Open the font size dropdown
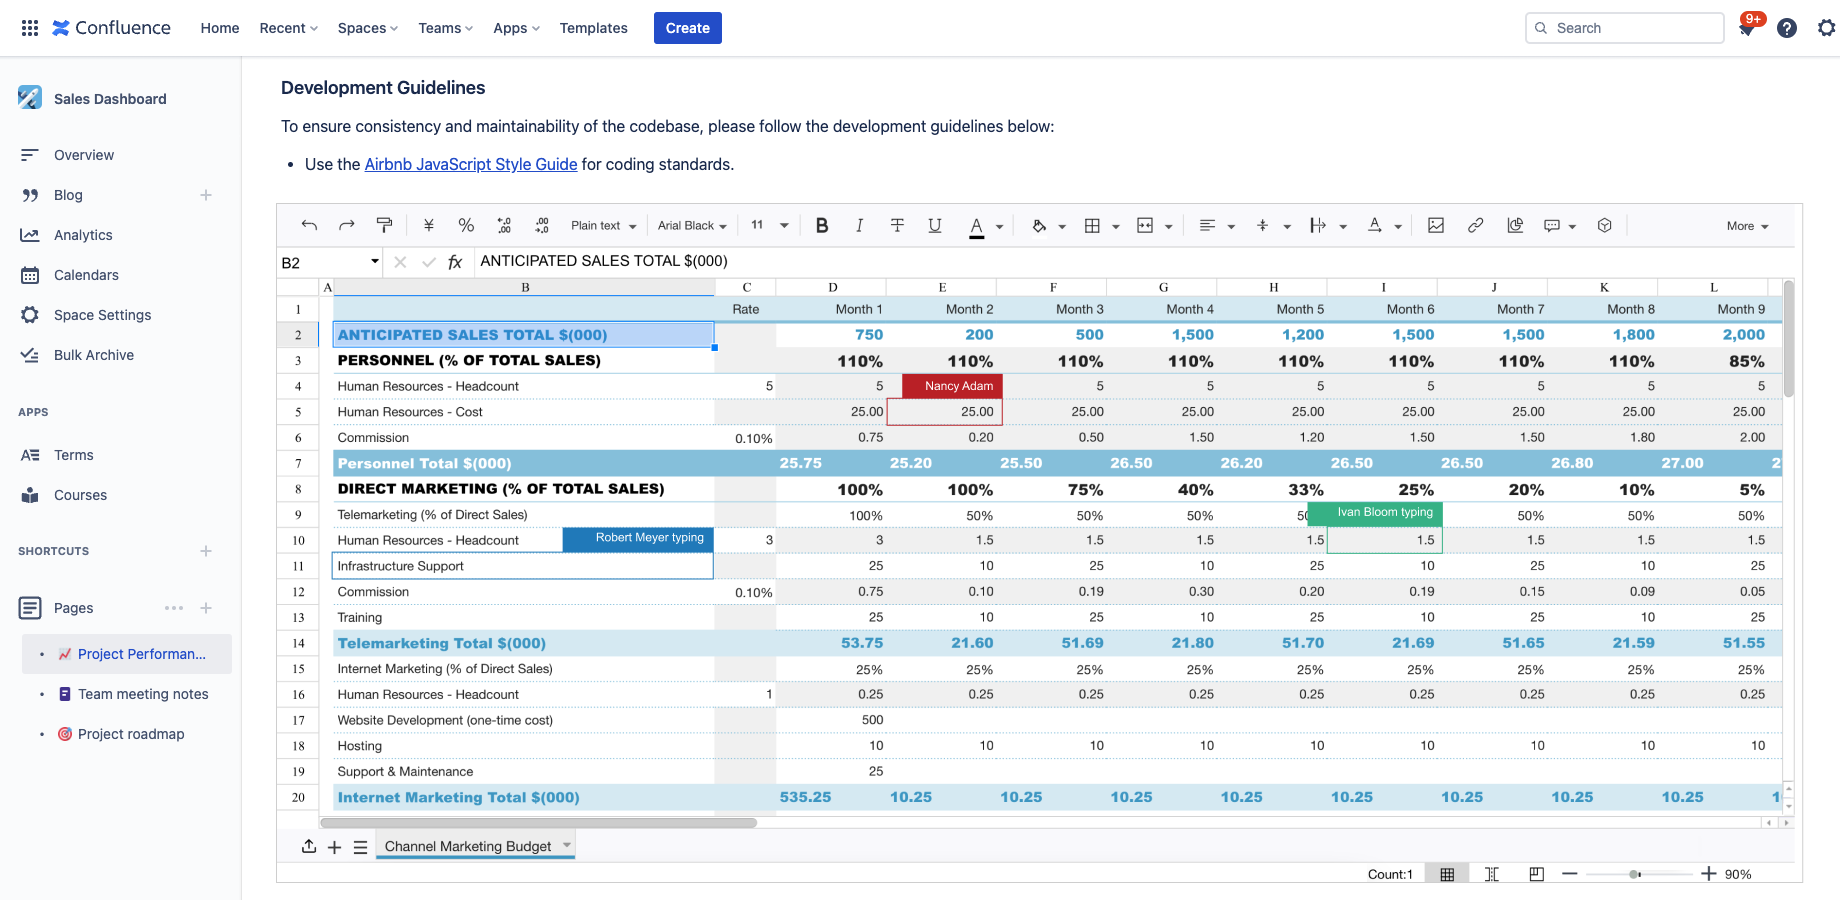Viewport: 1840px width, 900px height. point(768,225)
